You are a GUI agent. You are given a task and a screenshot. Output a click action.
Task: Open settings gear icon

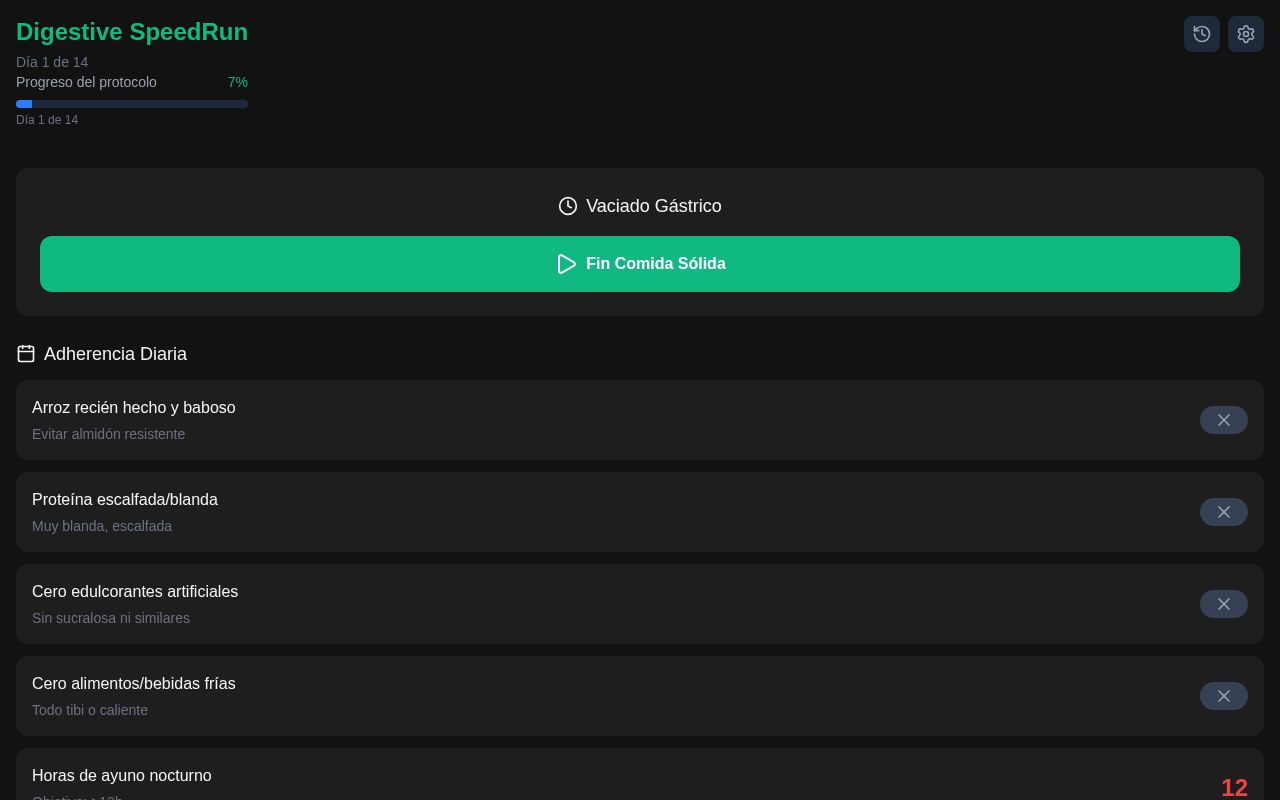click(1246, 34)
